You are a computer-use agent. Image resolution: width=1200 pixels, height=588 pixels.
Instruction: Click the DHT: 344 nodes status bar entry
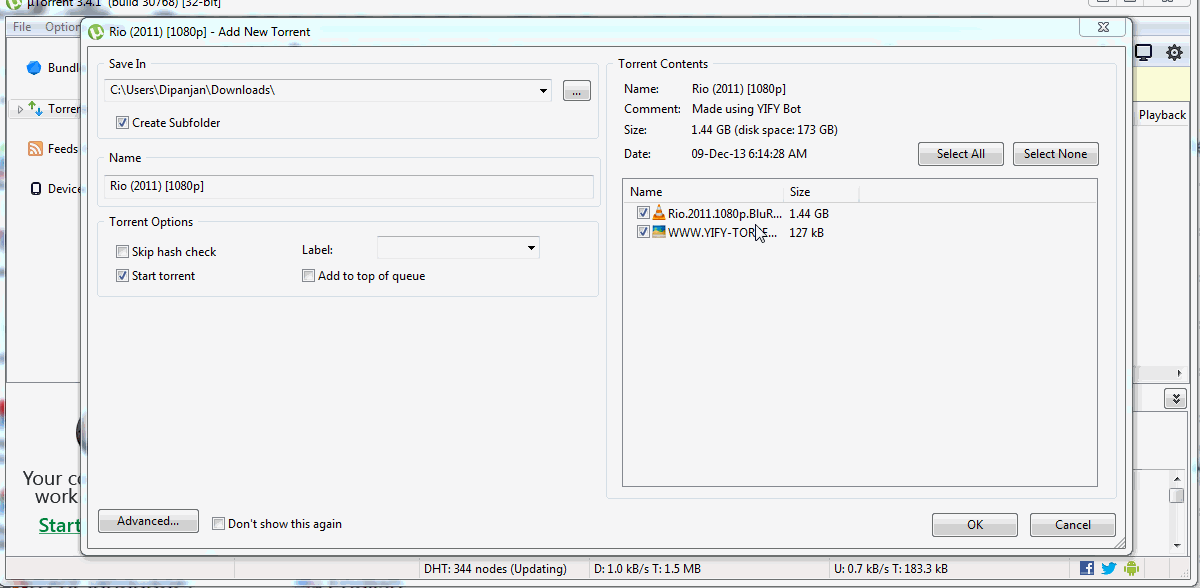tap(495, 569)
